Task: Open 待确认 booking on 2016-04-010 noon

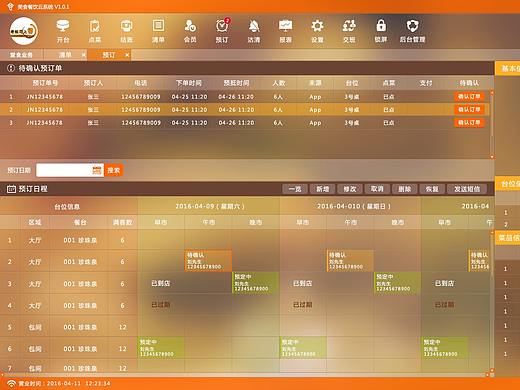Action: [350, 261]
